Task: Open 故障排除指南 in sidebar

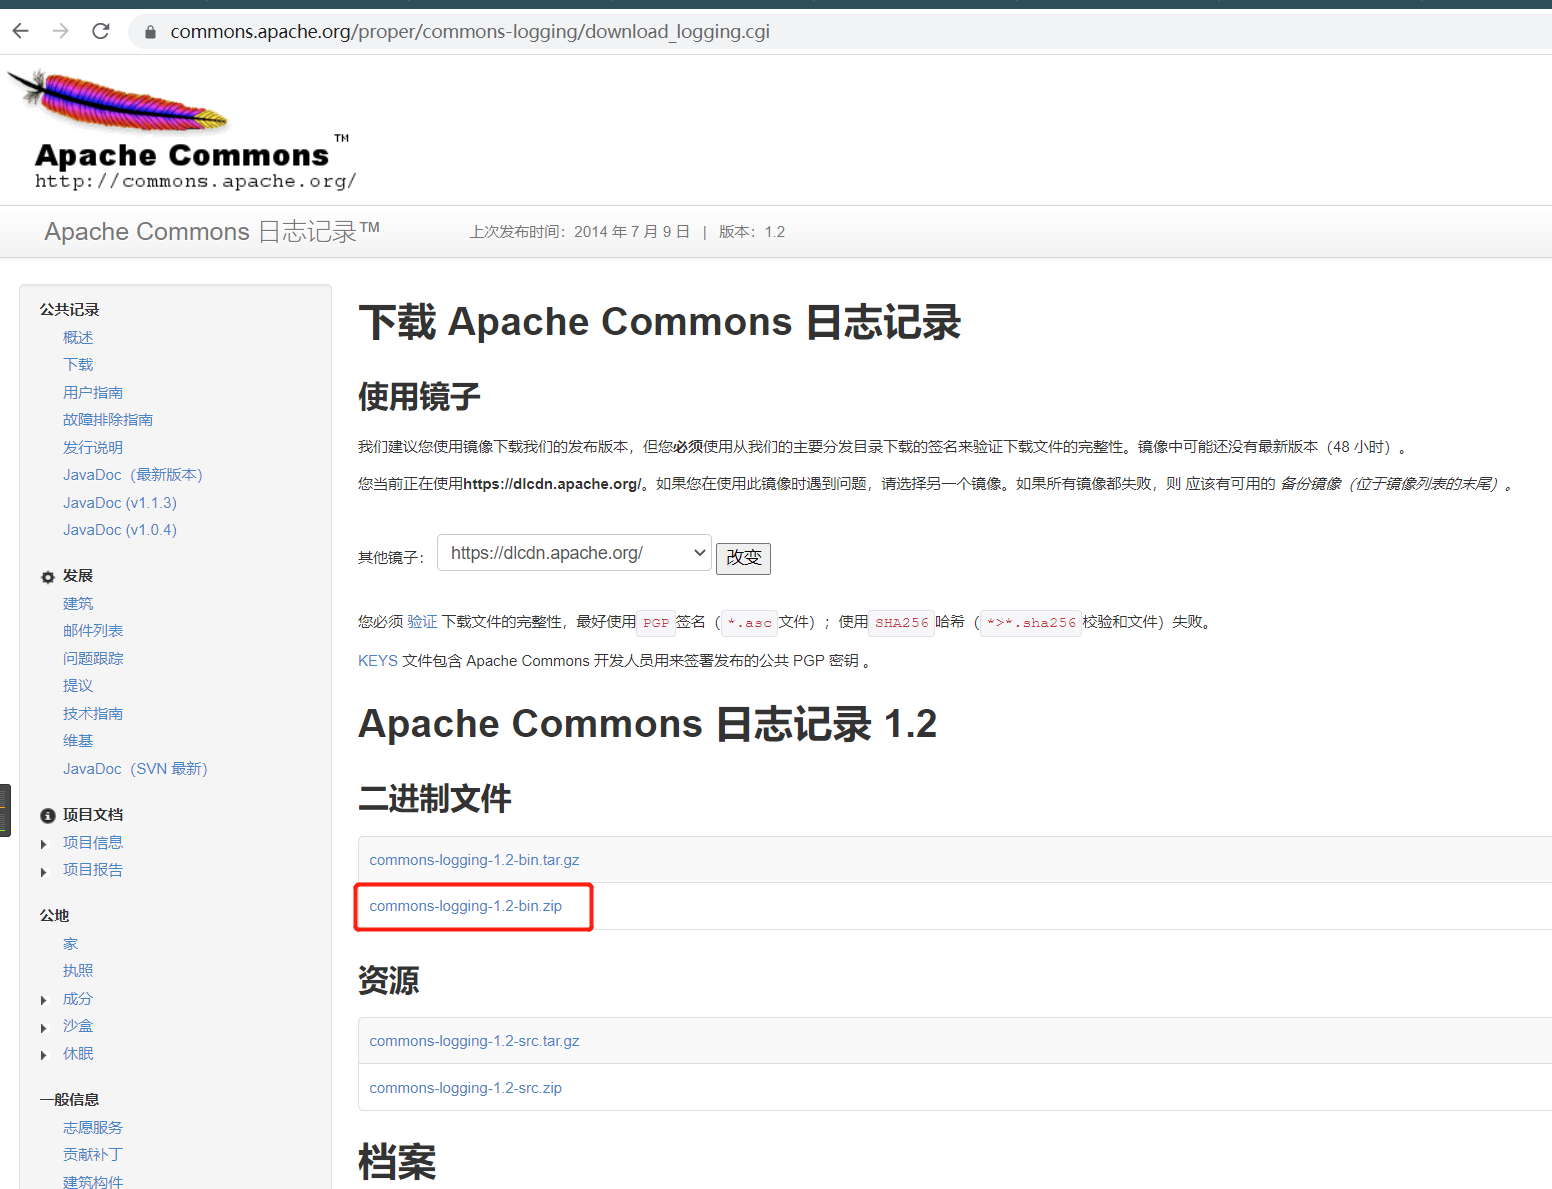Action: [108, 420]
